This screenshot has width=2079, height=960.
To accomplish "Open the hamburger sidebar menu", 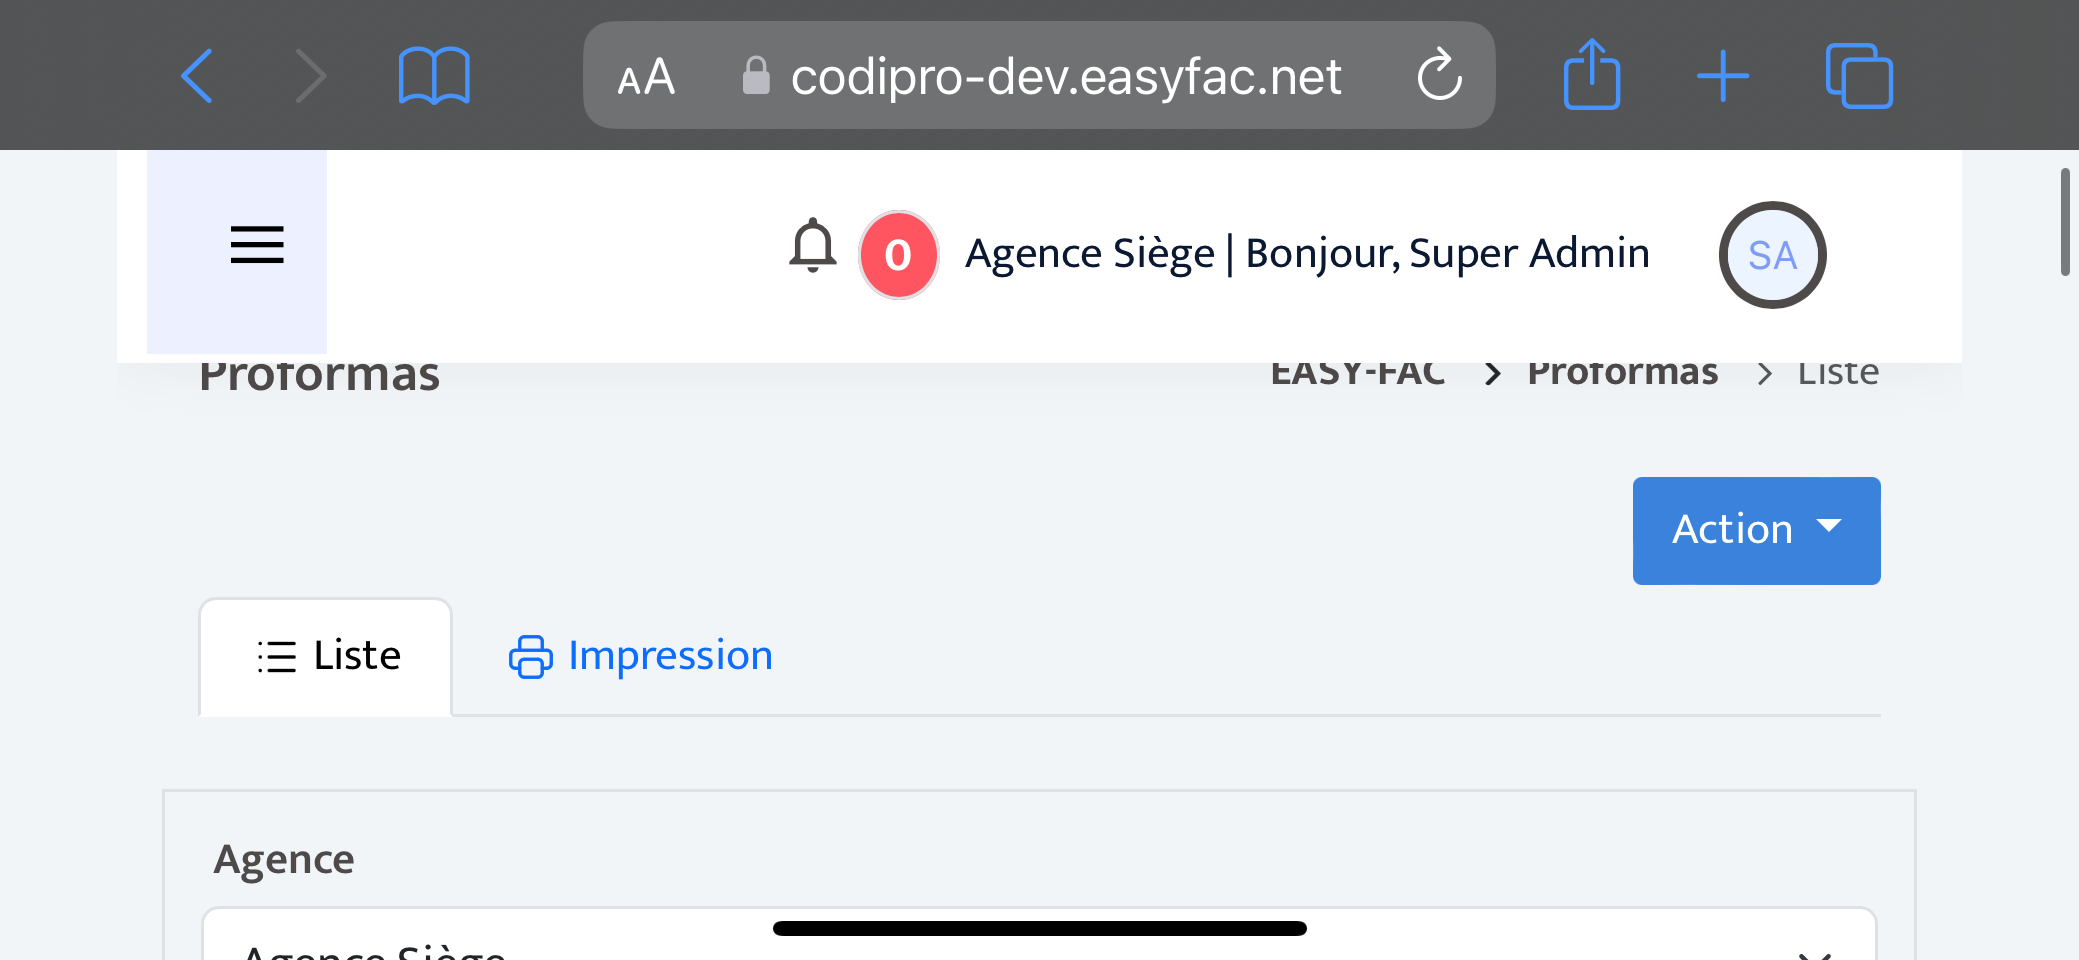I will point(257,245).
